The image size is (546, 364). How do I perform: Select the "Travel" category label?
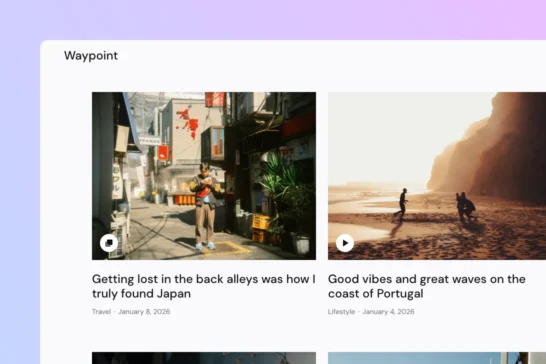click(101, 312)
